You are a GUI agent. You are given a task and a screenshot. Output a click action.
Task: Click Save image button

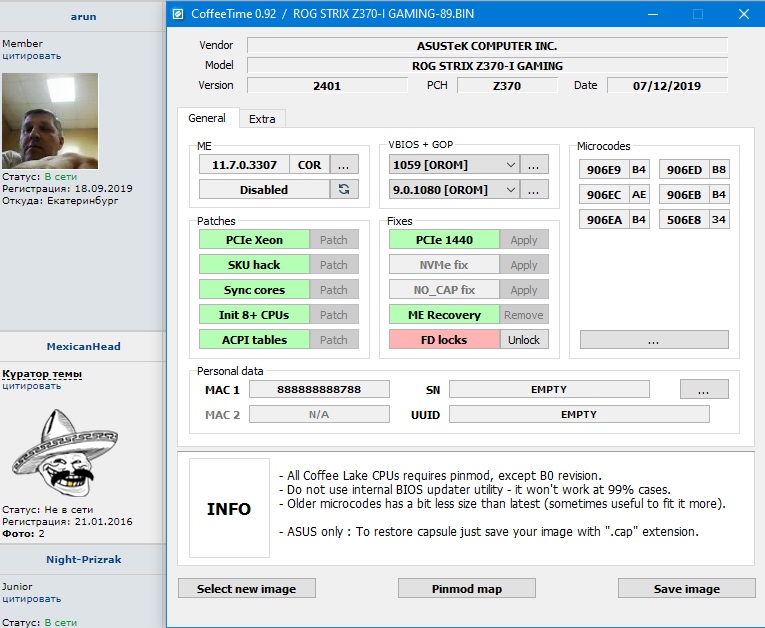686,588
